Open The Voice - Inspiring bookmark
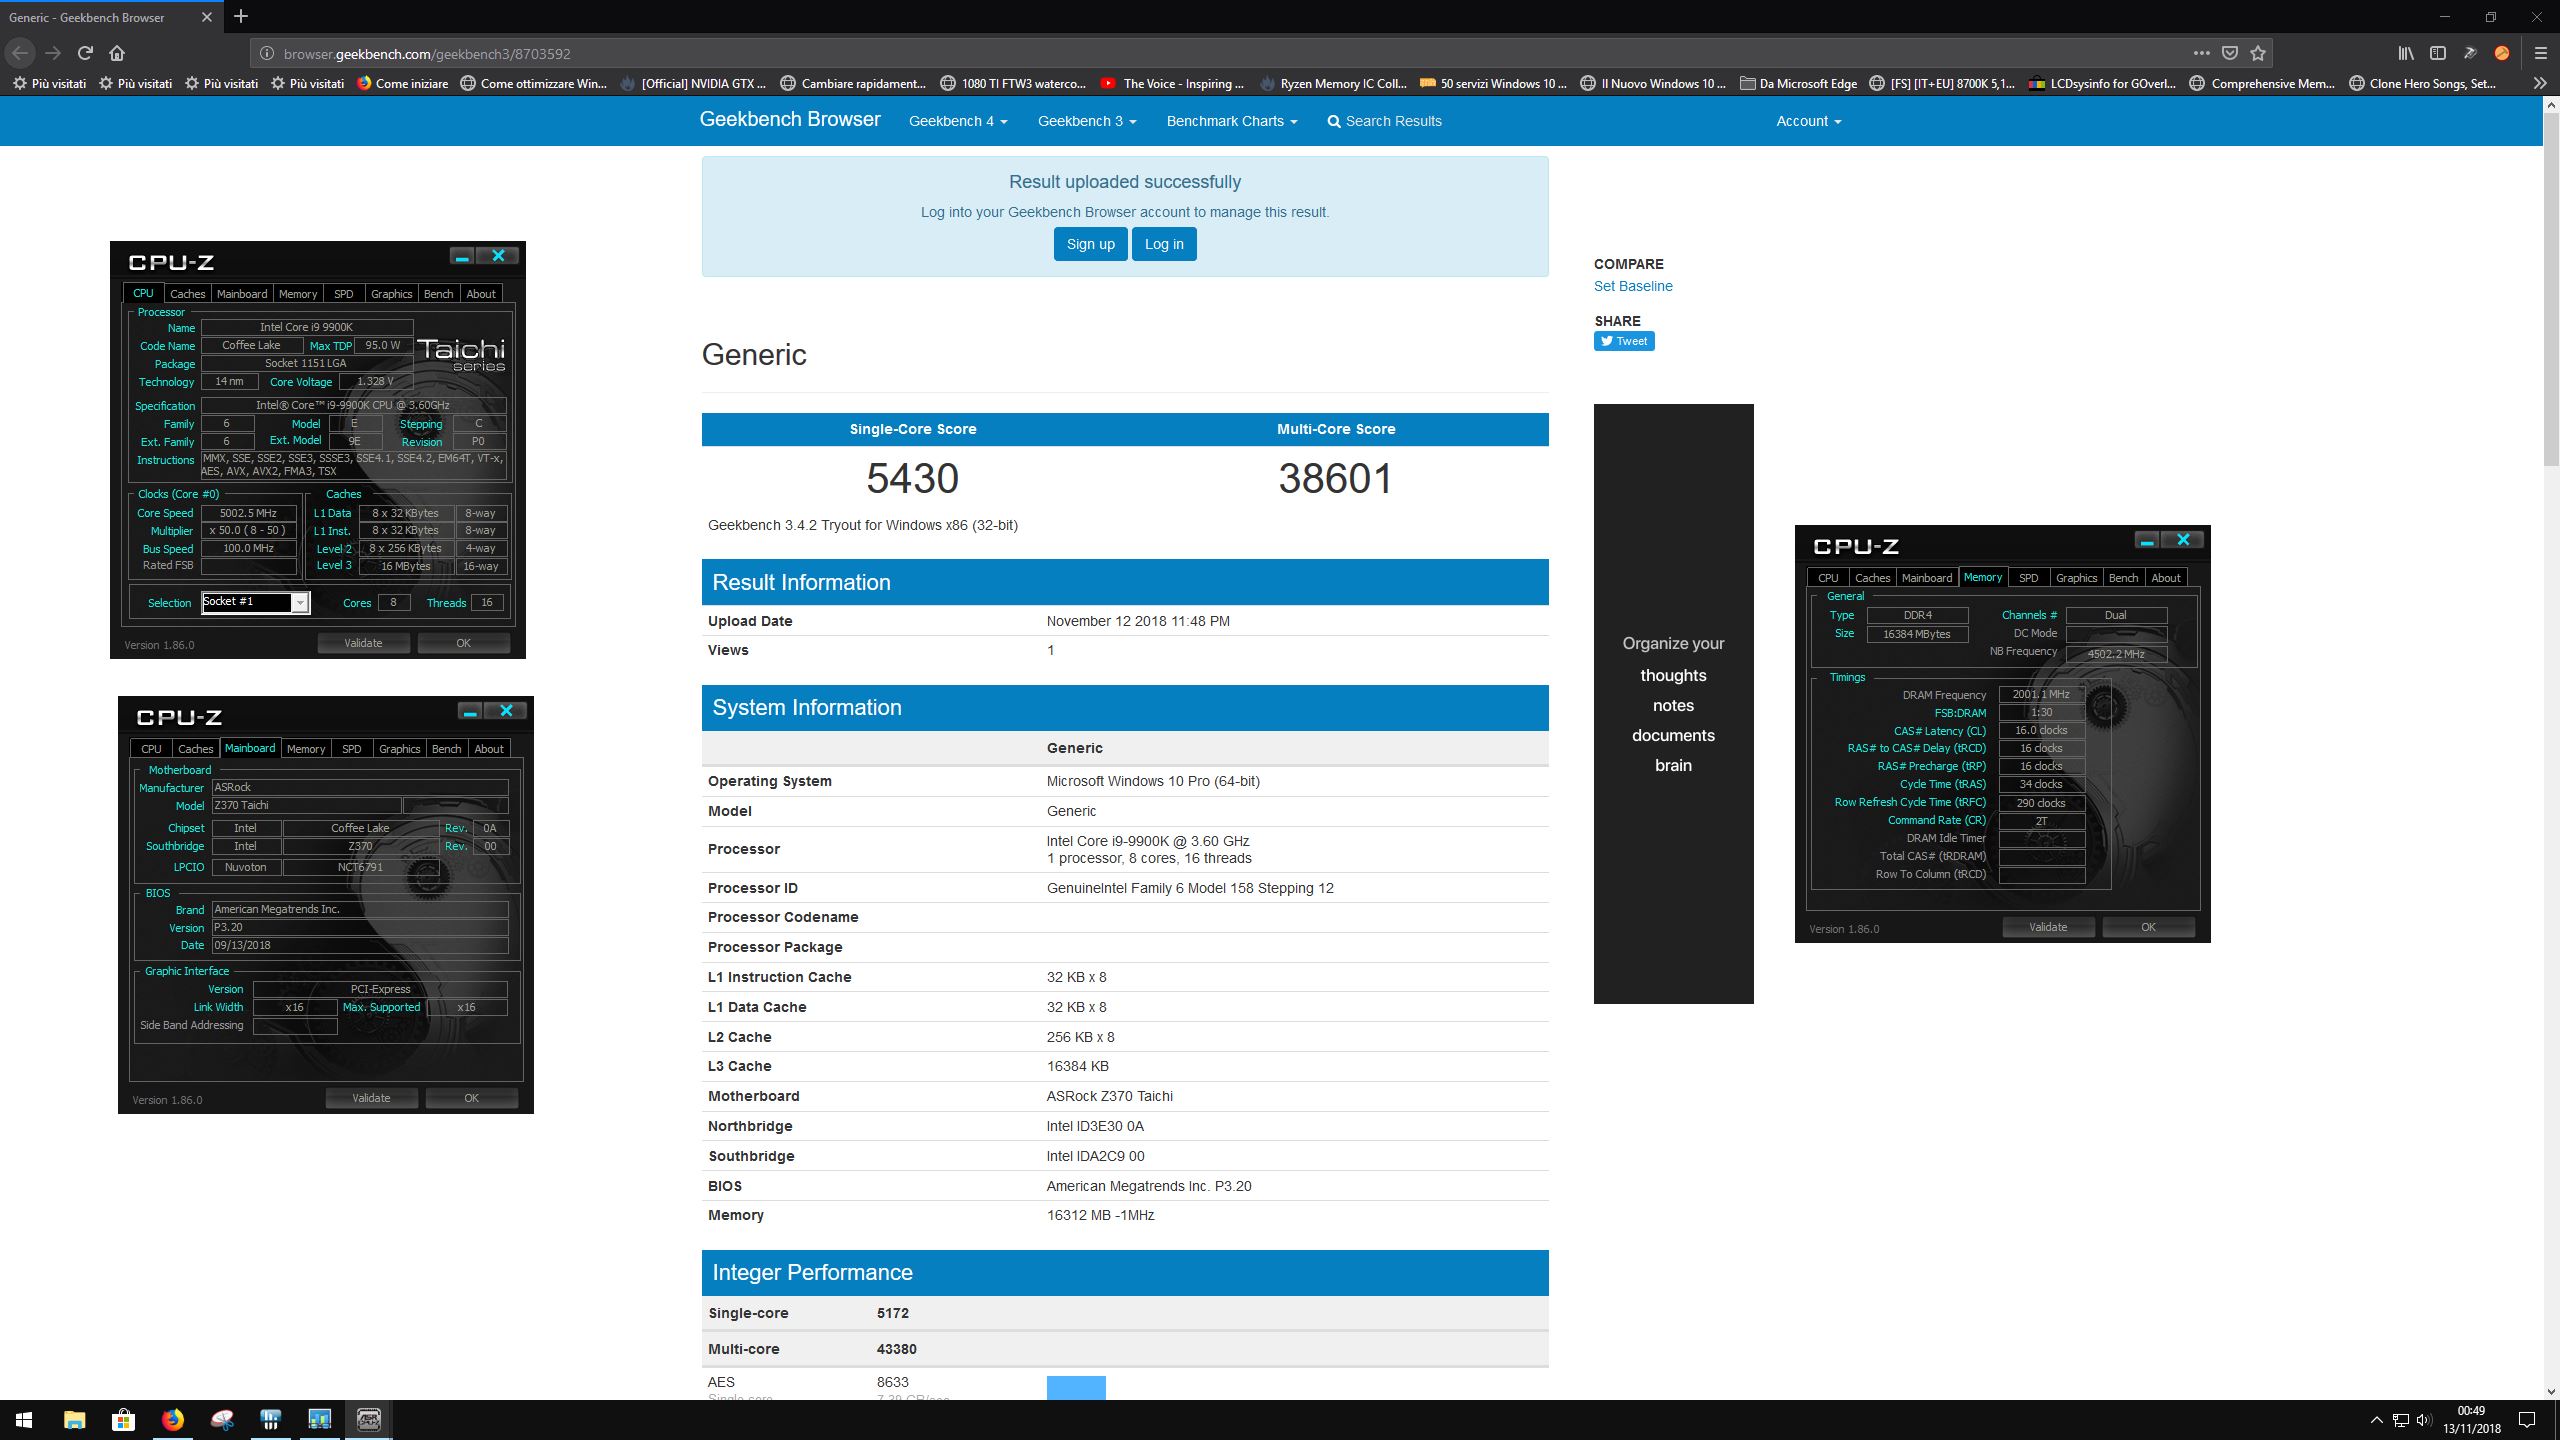This screenshot has width=2560, height=1440. (x=1172, y=84)
